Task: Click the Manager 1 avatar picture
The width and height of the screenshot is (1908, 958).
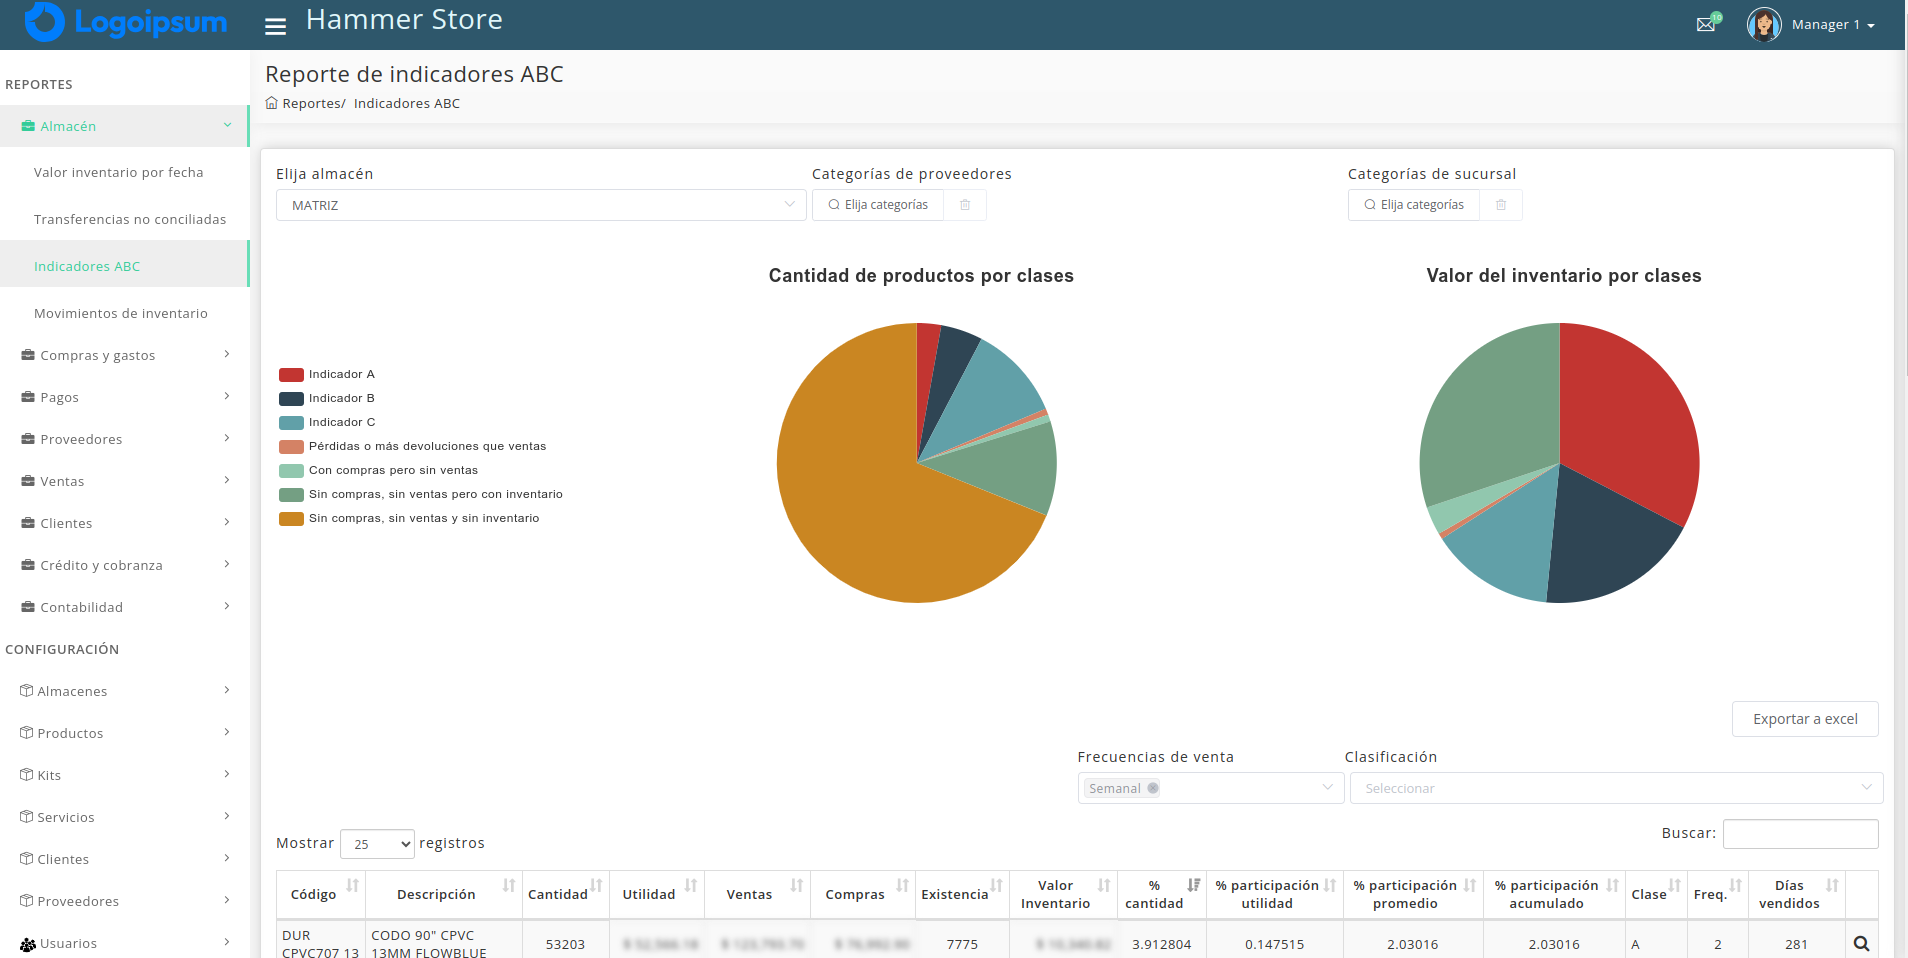Action: point(1764,24)
